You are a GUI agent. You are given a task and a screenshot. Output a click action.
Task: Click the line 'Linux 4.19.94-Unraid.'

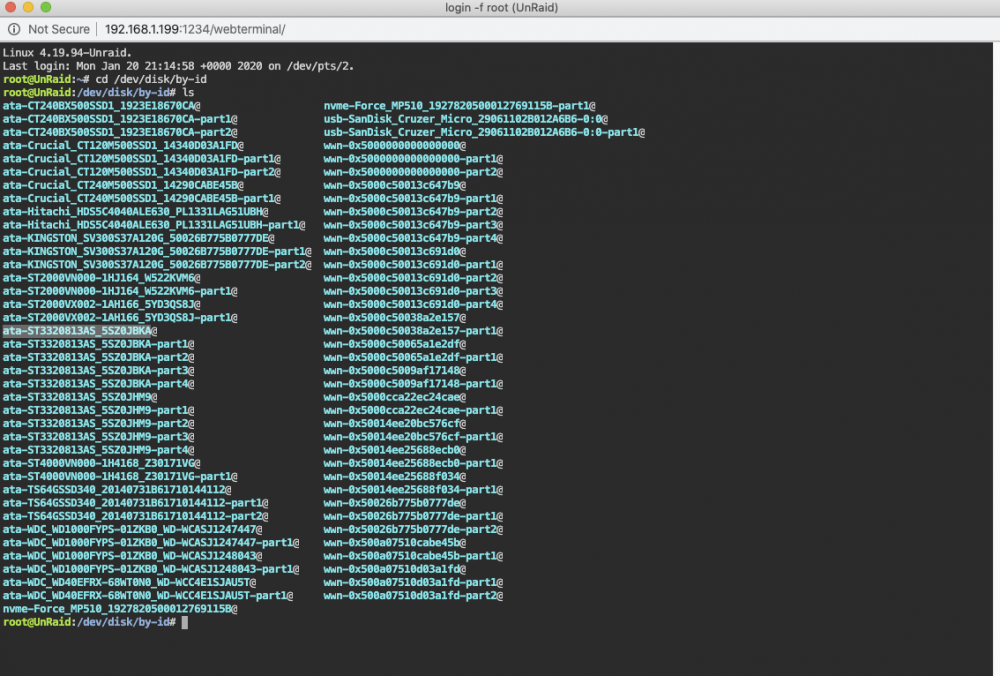[67, 53]
